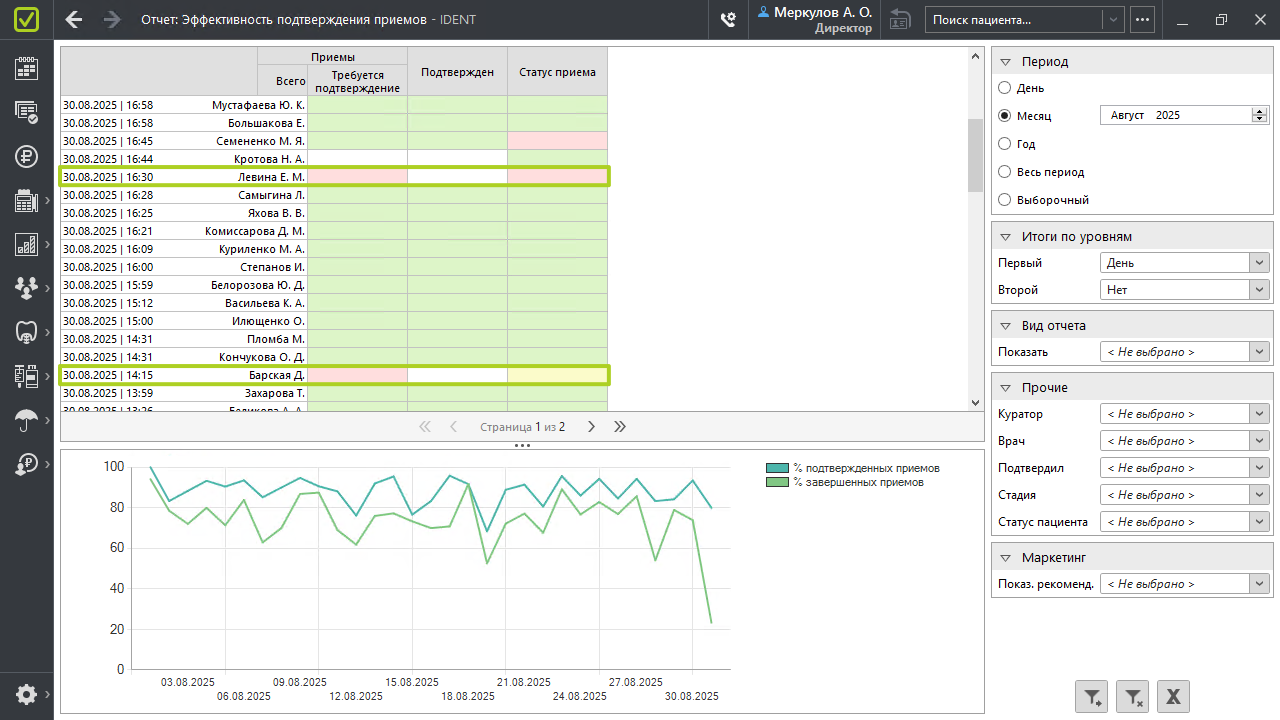This screenshot has width=1280, height=720.
Task: Open the bar chart reports sidebar icon
Action: coord(26,244)
